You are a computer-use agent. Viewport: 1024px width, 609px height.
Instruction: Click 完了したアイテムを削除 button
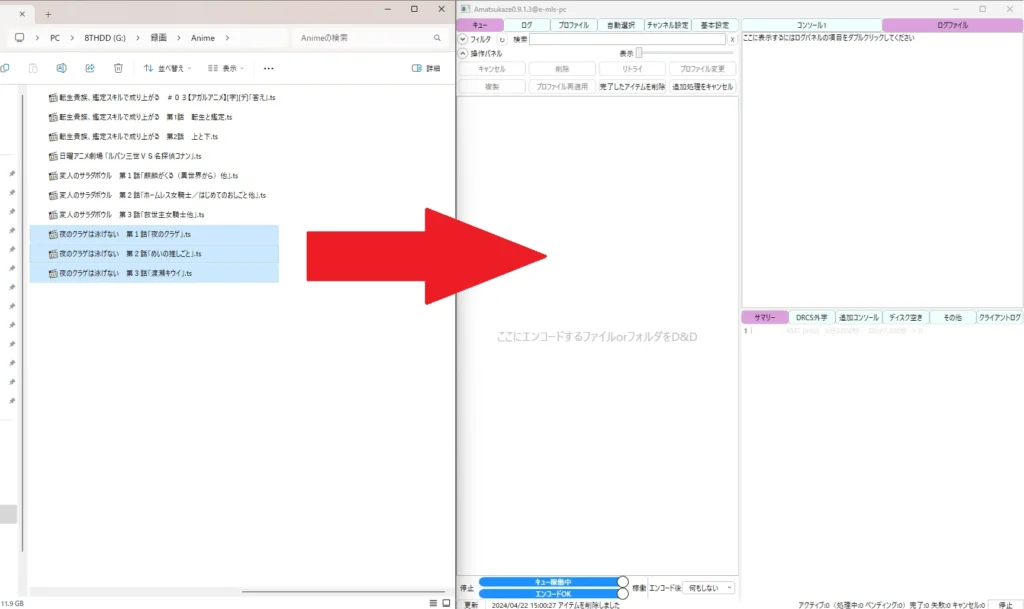[632, 87]
